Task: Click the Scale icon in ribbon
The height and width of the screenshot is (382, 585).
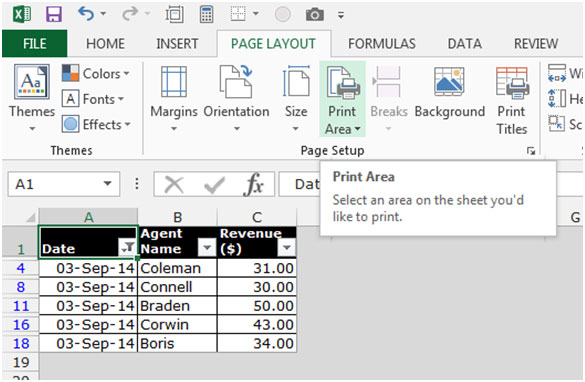Action: [556, 123]
